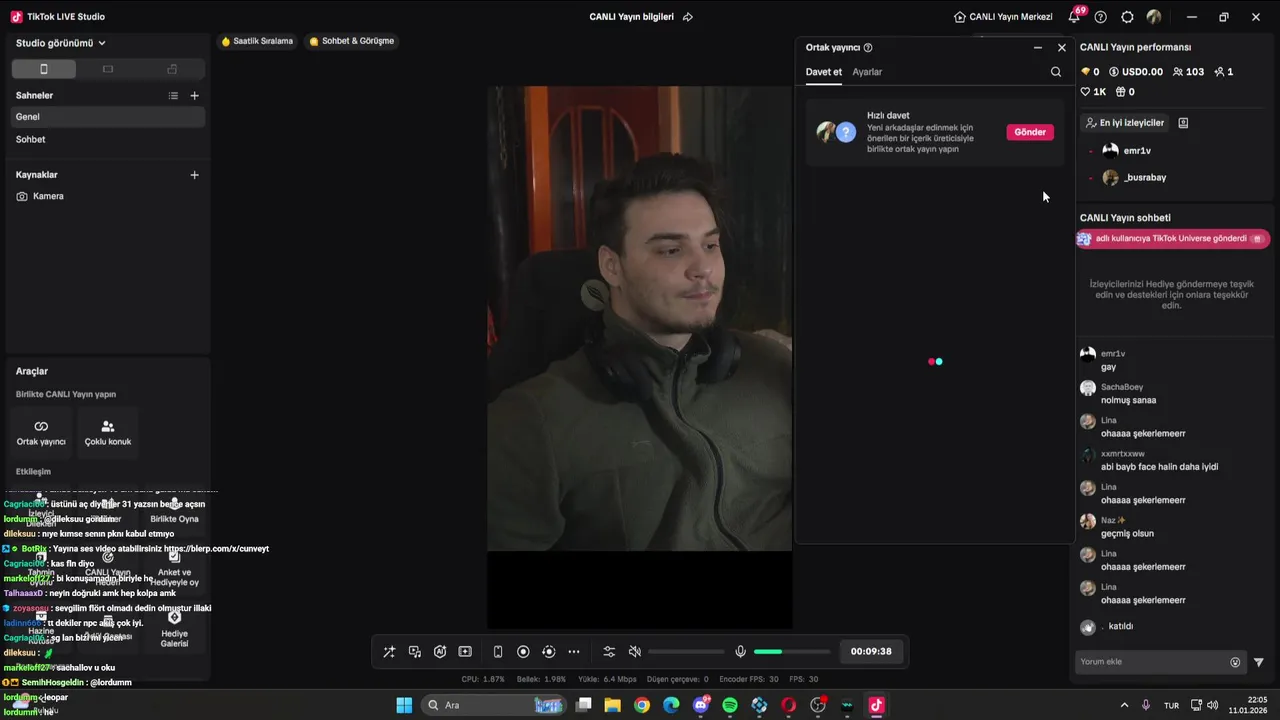
Task: Click the share arrow next to Yayın bilgileri
Action: pyautogui.click(x=688, y=17)
